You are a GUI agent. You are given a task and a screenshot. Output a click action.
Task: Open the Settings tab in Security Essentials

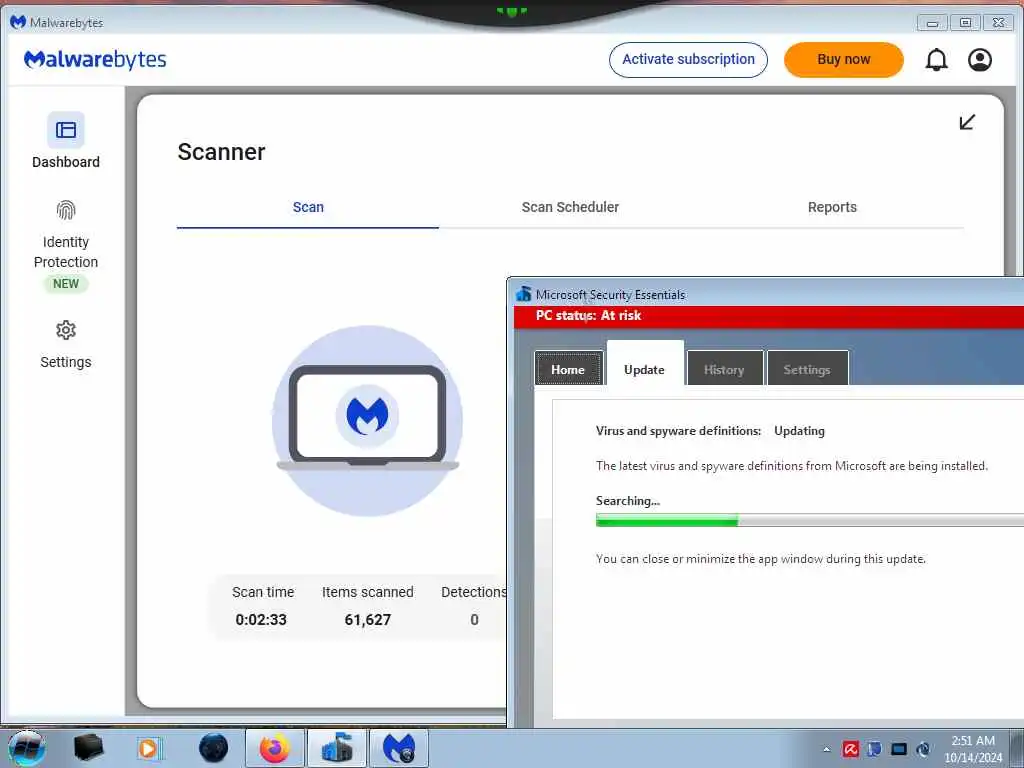807,369
